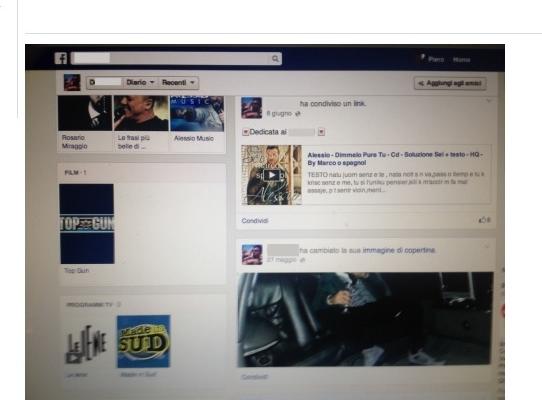Click Condividi under the shared link post
This screenshot has height=400, width=542.
255,221
